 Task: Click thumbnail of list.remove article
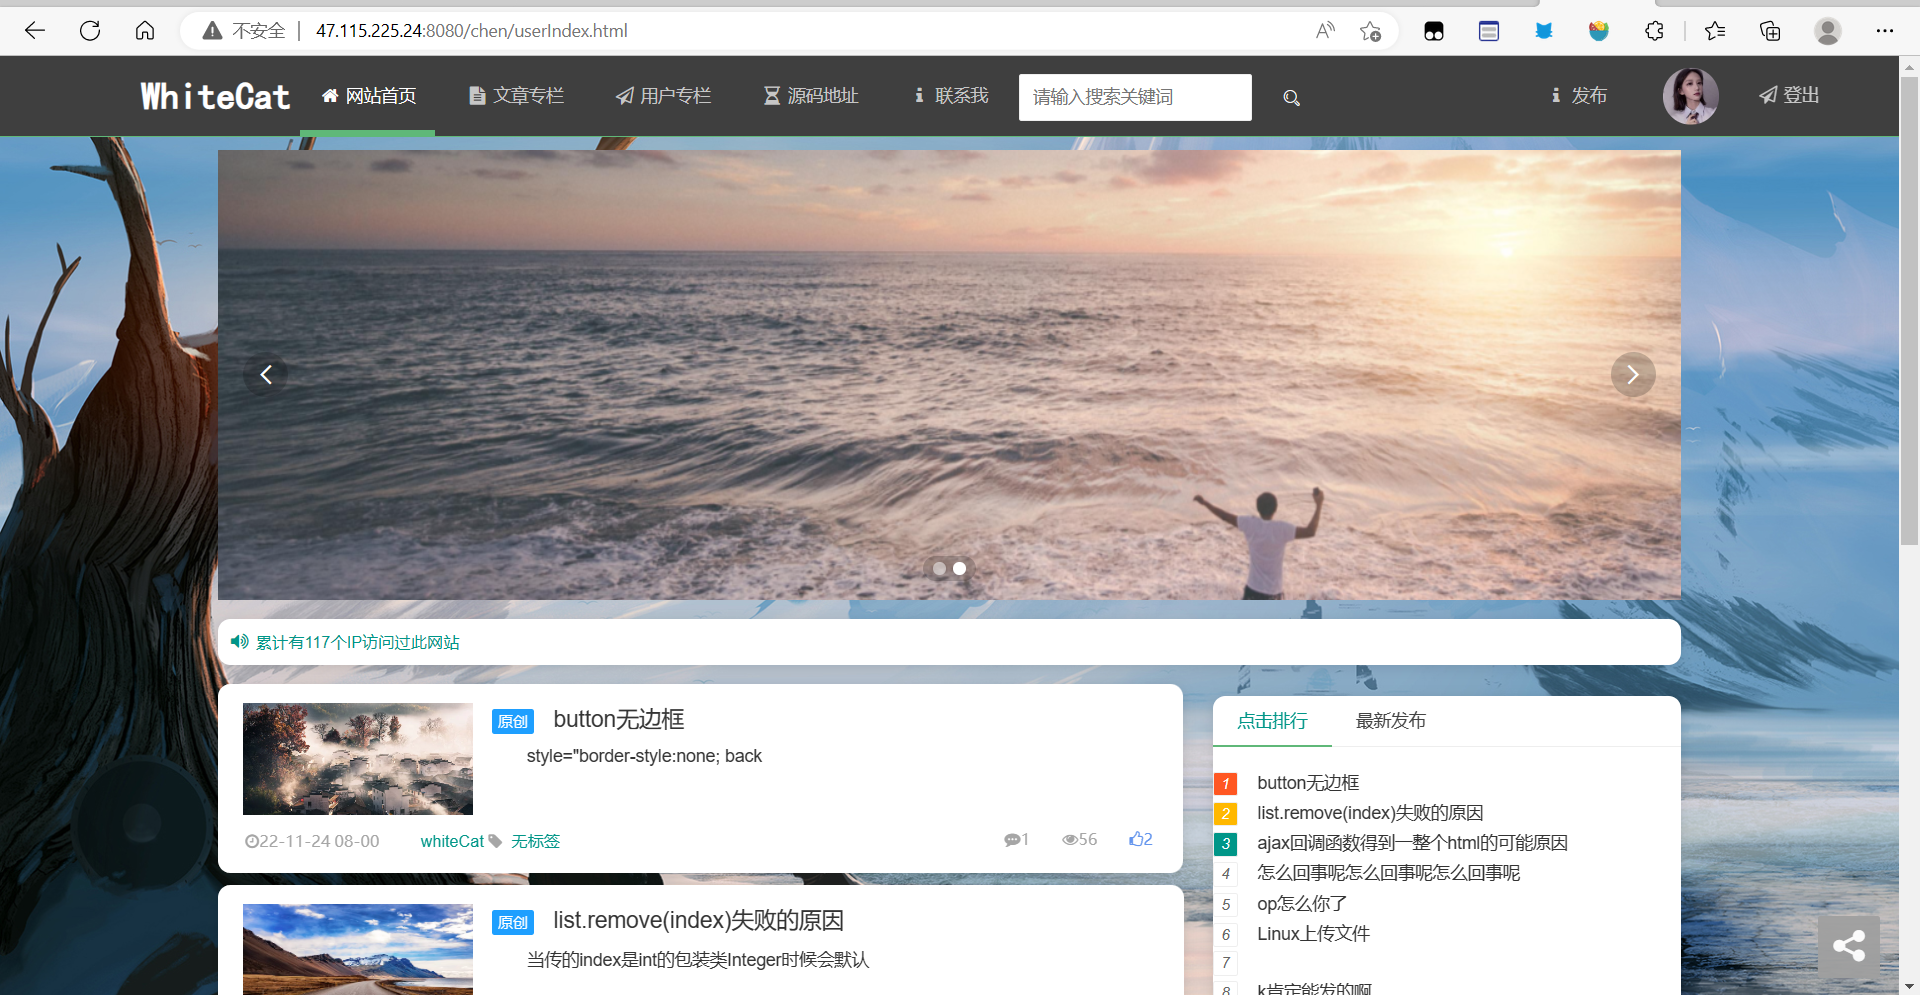[x=358, y=949]
